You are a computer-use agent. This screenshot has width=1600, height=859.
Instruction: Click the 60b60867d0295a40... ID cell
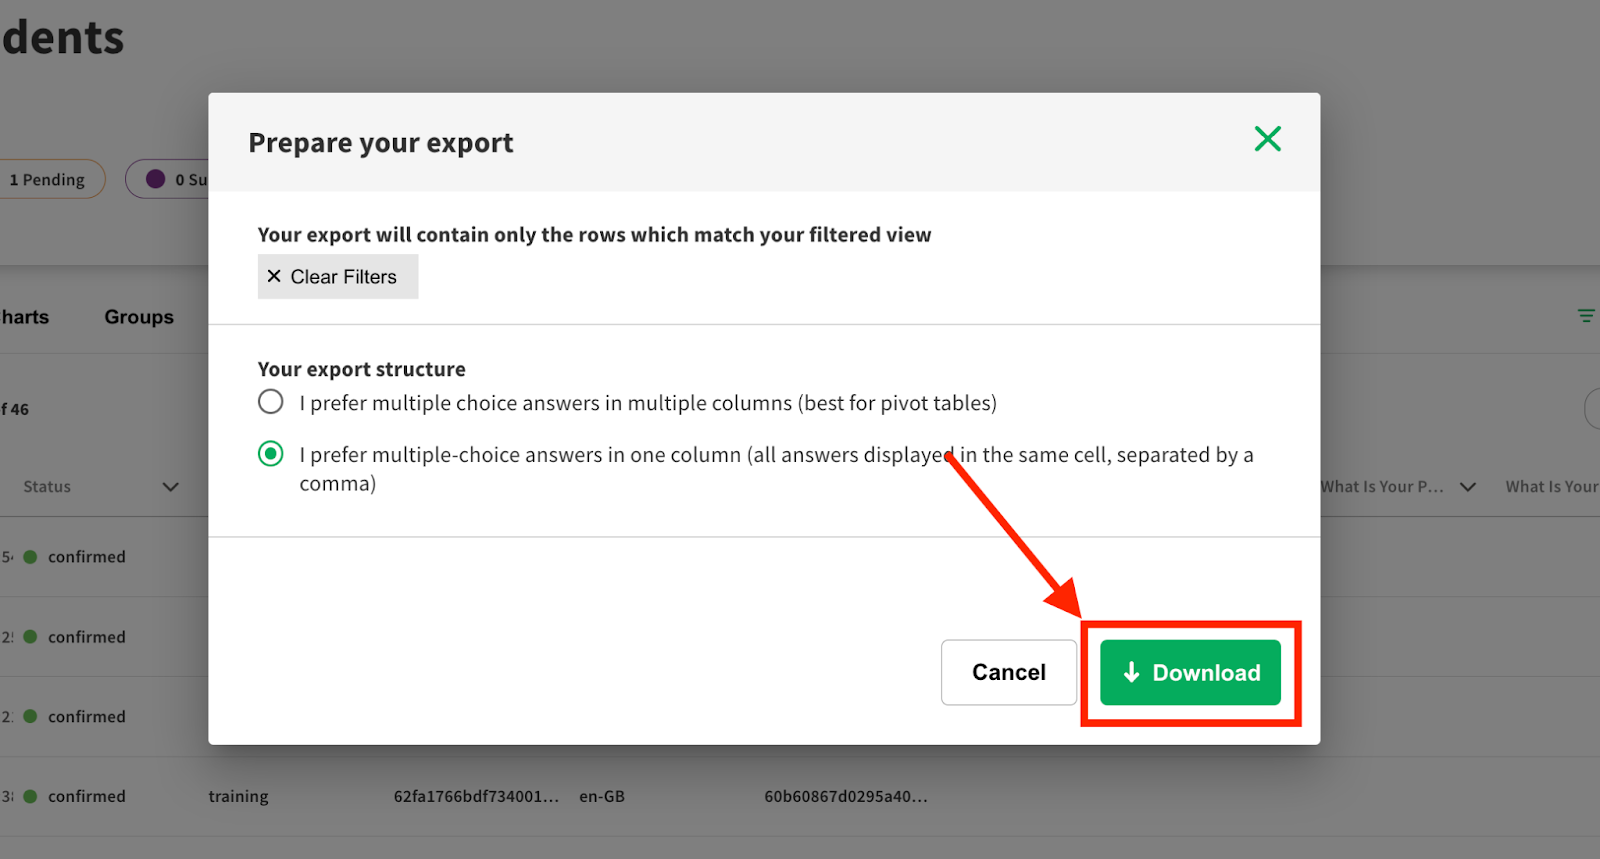846,797
